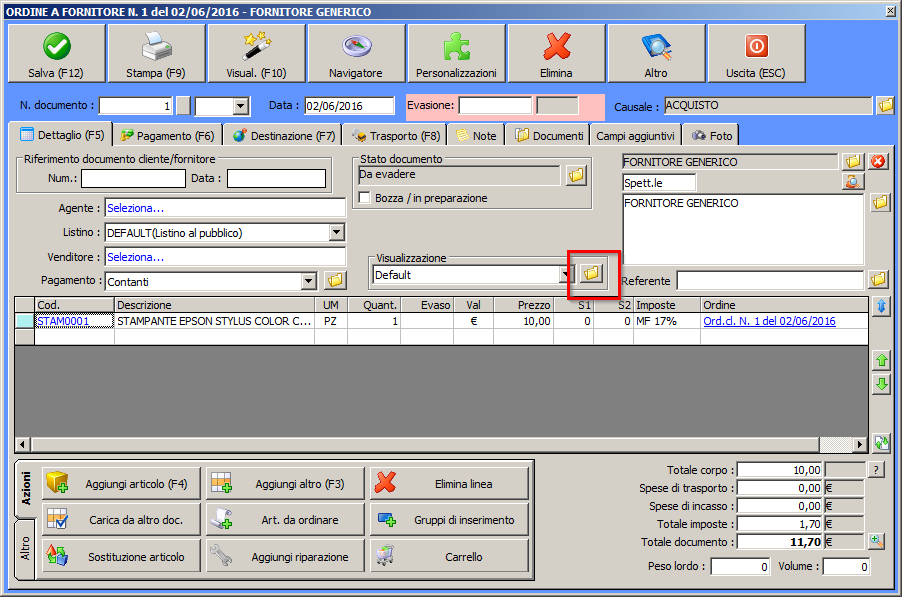Select the vertical Altro side tab
The image size is (902, 597).
26,549
